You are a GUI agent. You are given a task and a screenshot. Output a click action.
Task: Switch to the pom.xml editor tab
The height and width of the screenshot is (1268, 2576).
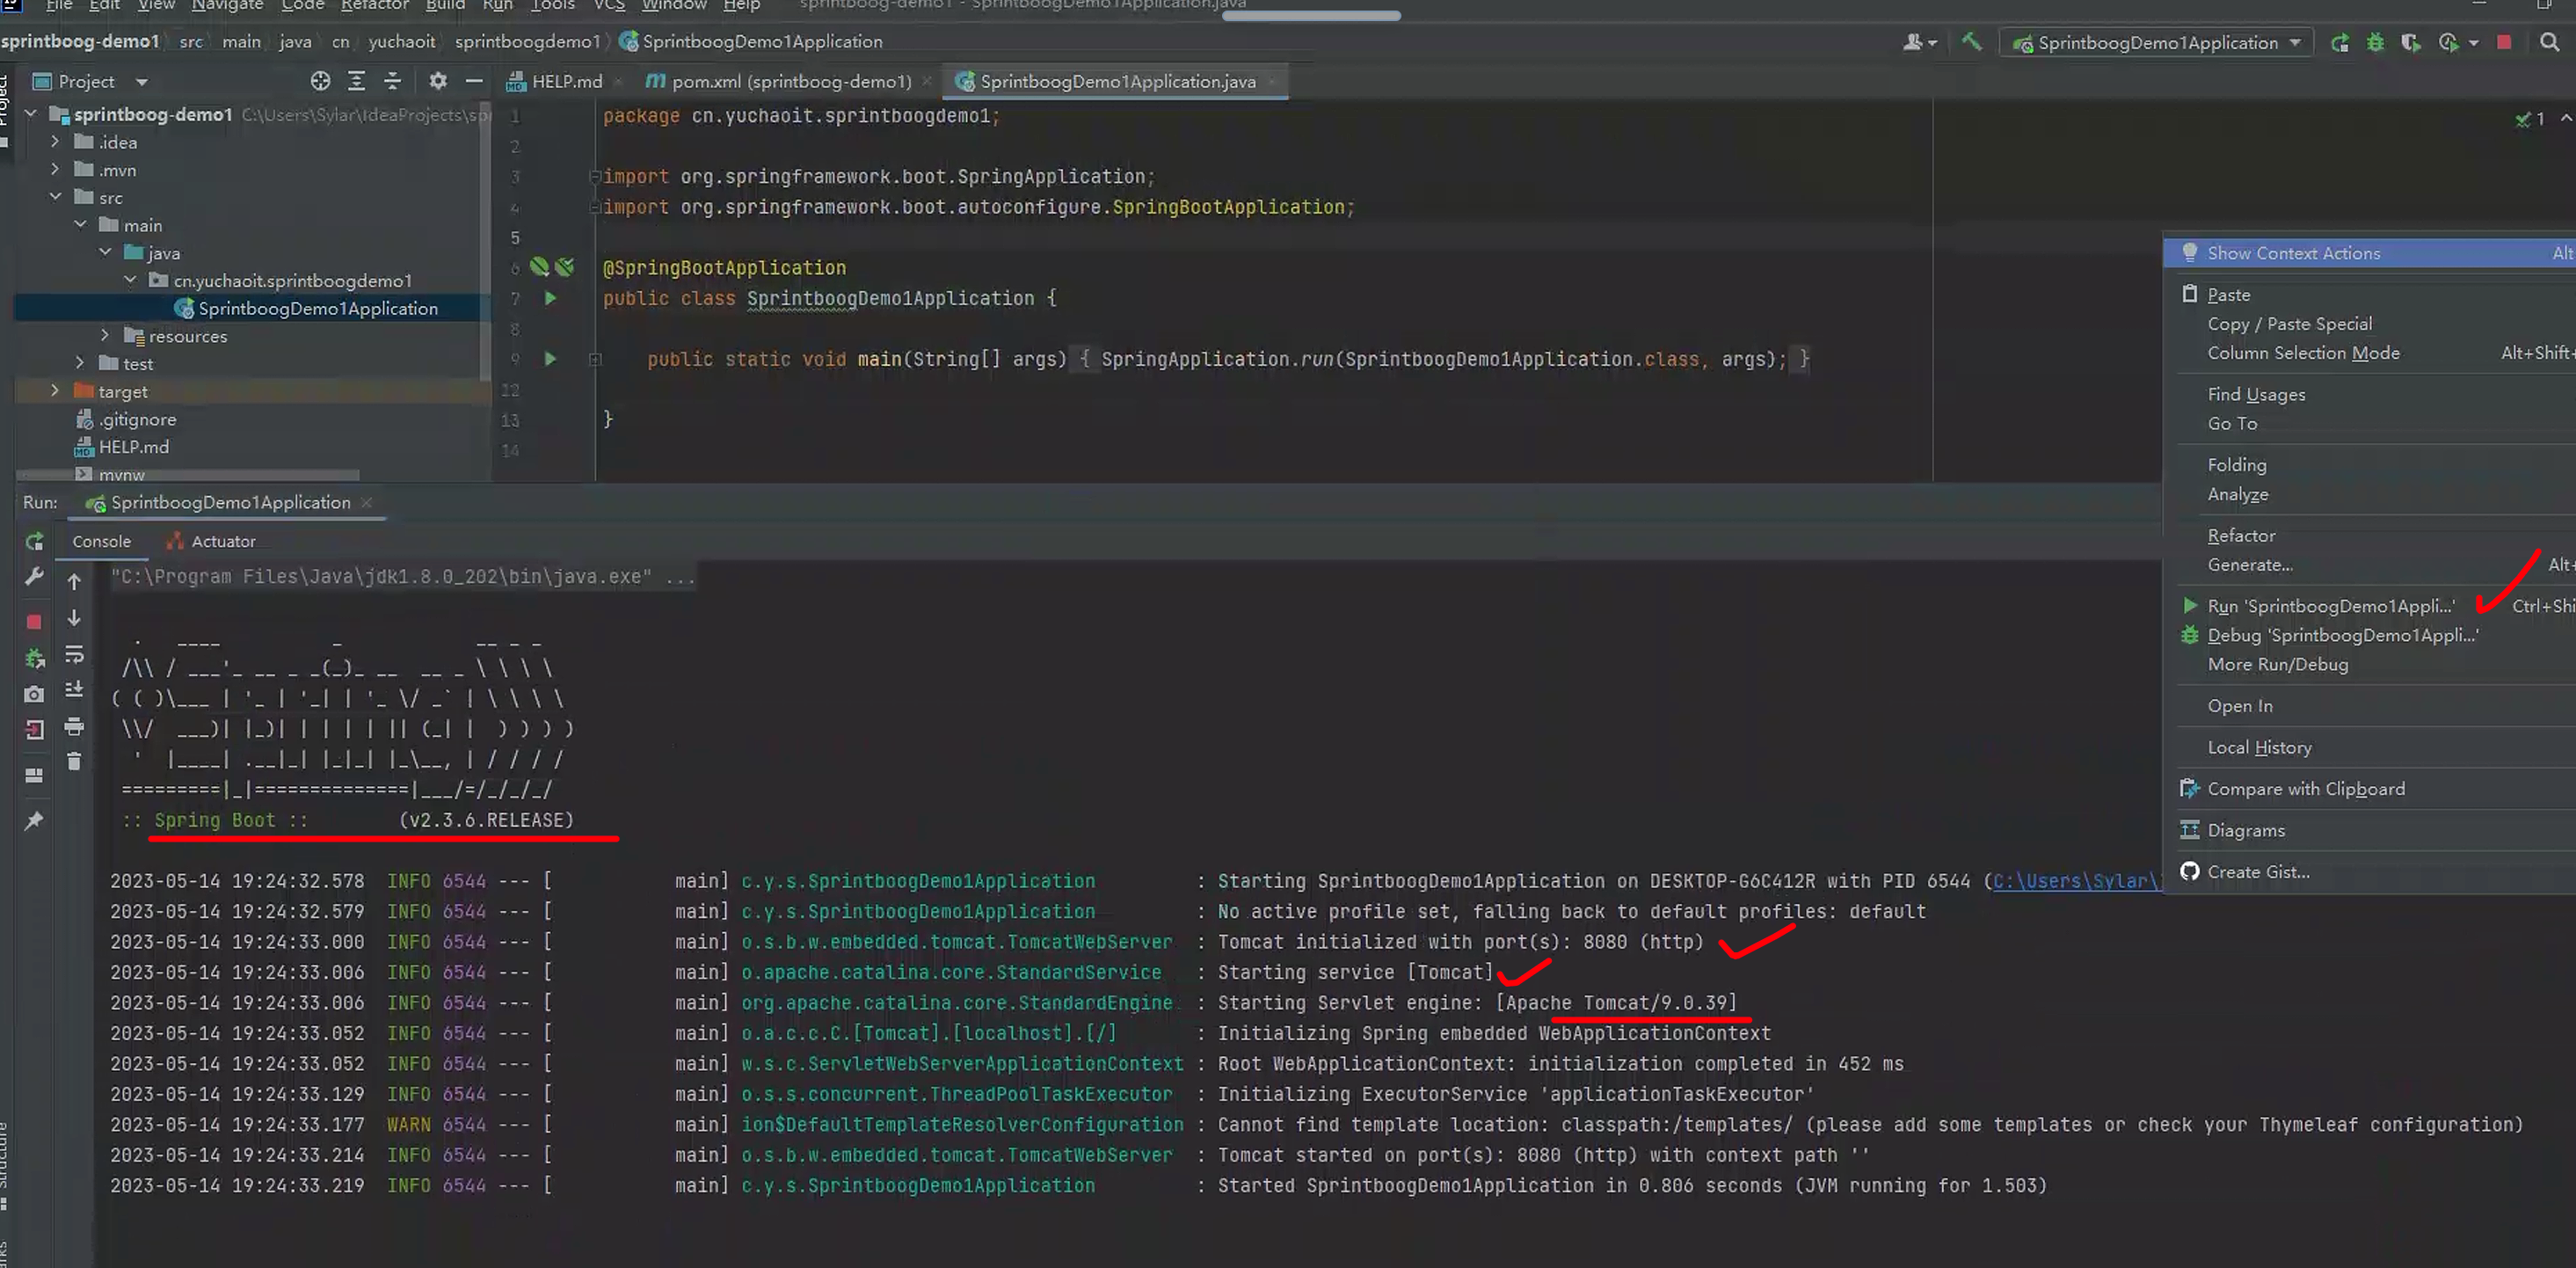pyautogui.click(x=789, y=81)
